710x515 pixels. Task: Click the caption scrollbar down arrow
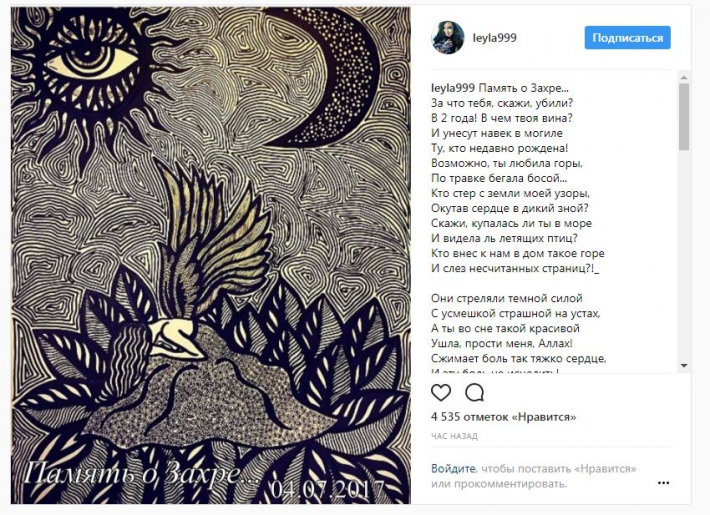tap(684, 366)
